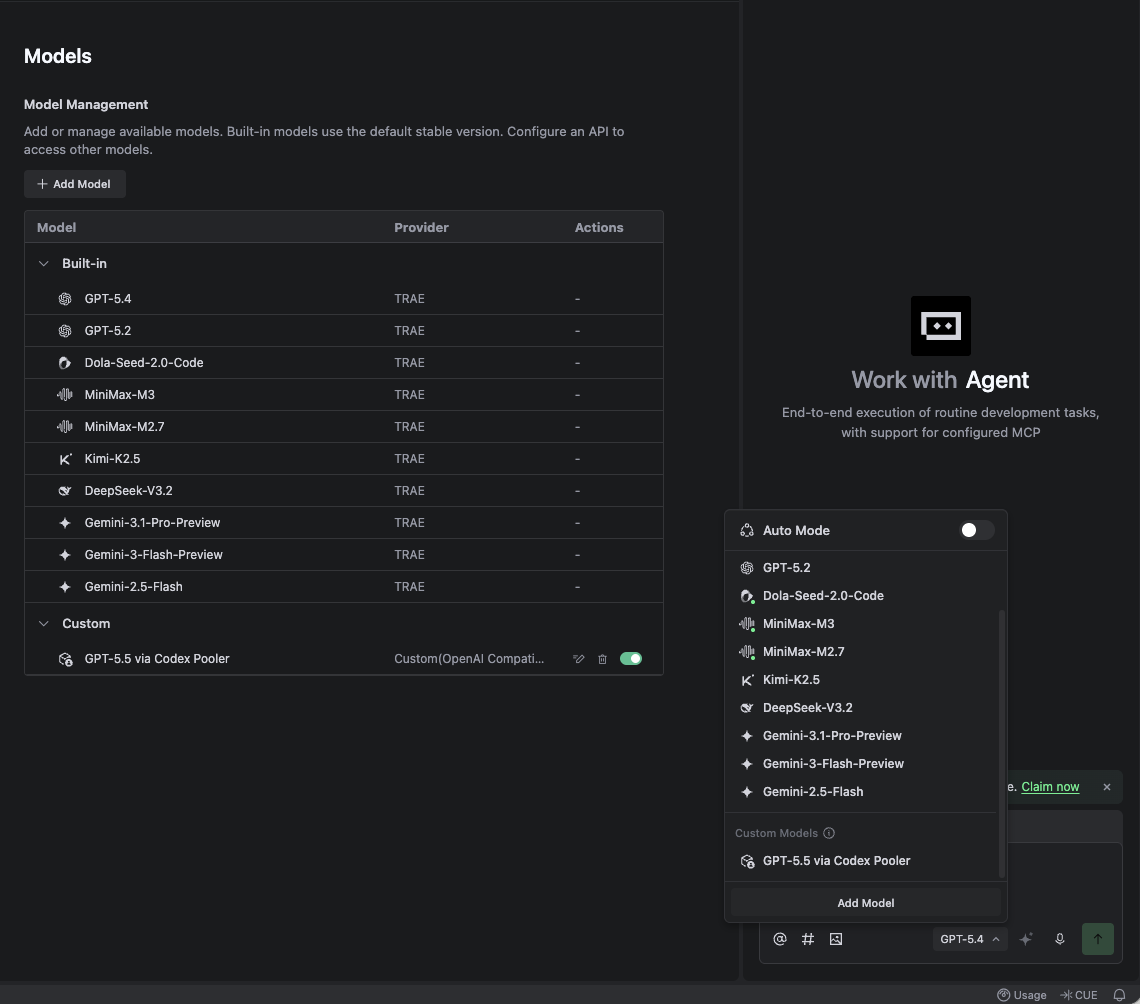The width and height of the screenshot is (1140, 1004).
Task: Click the Agent logo thumbnail
Action: [941, 326]
